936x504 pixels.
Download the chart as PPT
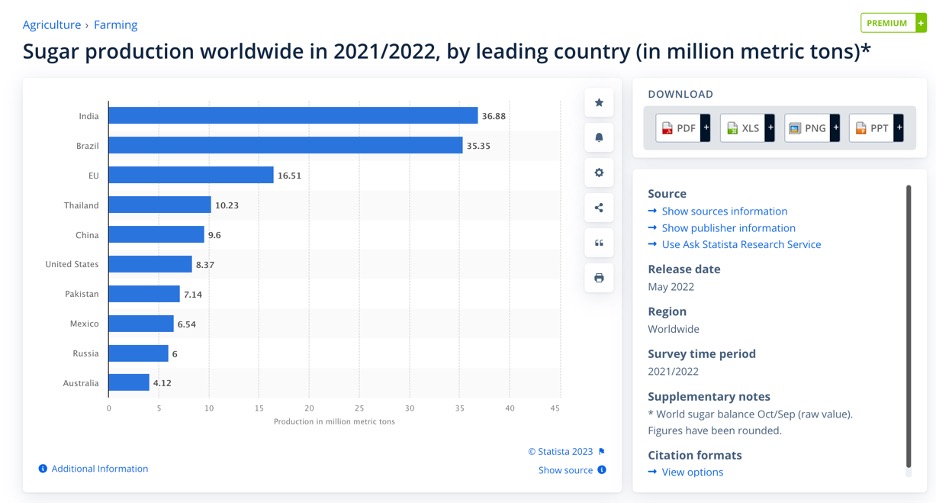(876, 128)
